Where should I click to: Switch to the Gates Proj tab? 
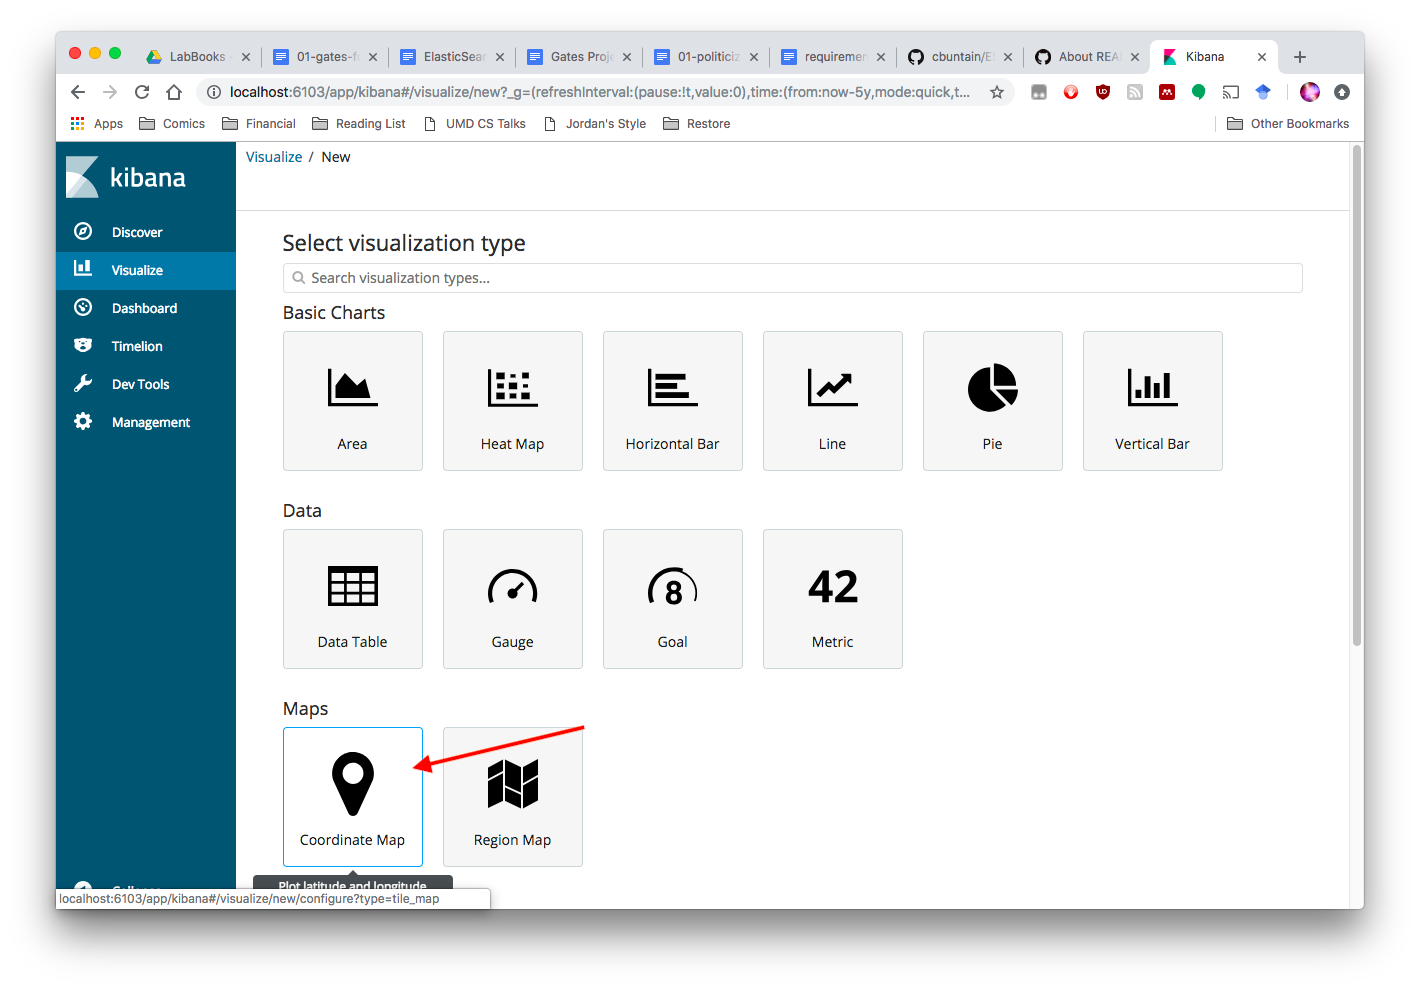(579, 57)
